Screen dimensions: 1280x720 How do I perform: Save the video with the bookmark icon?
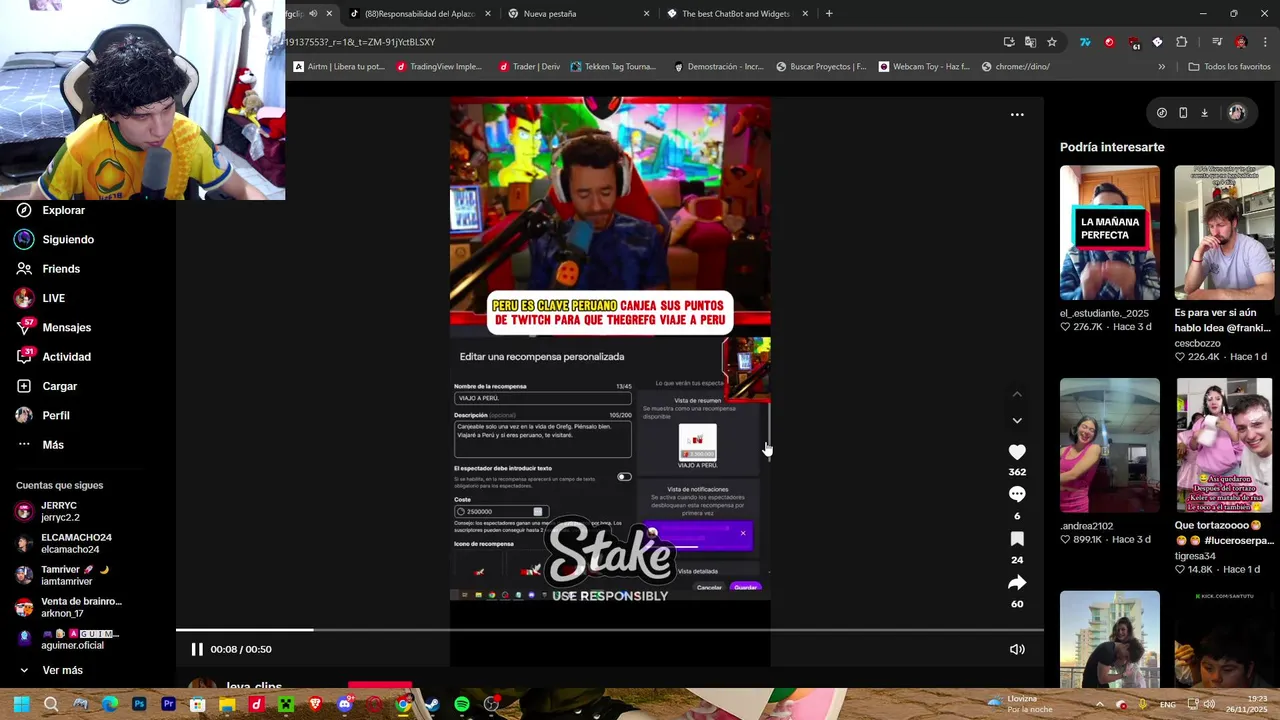(1017, 538)
